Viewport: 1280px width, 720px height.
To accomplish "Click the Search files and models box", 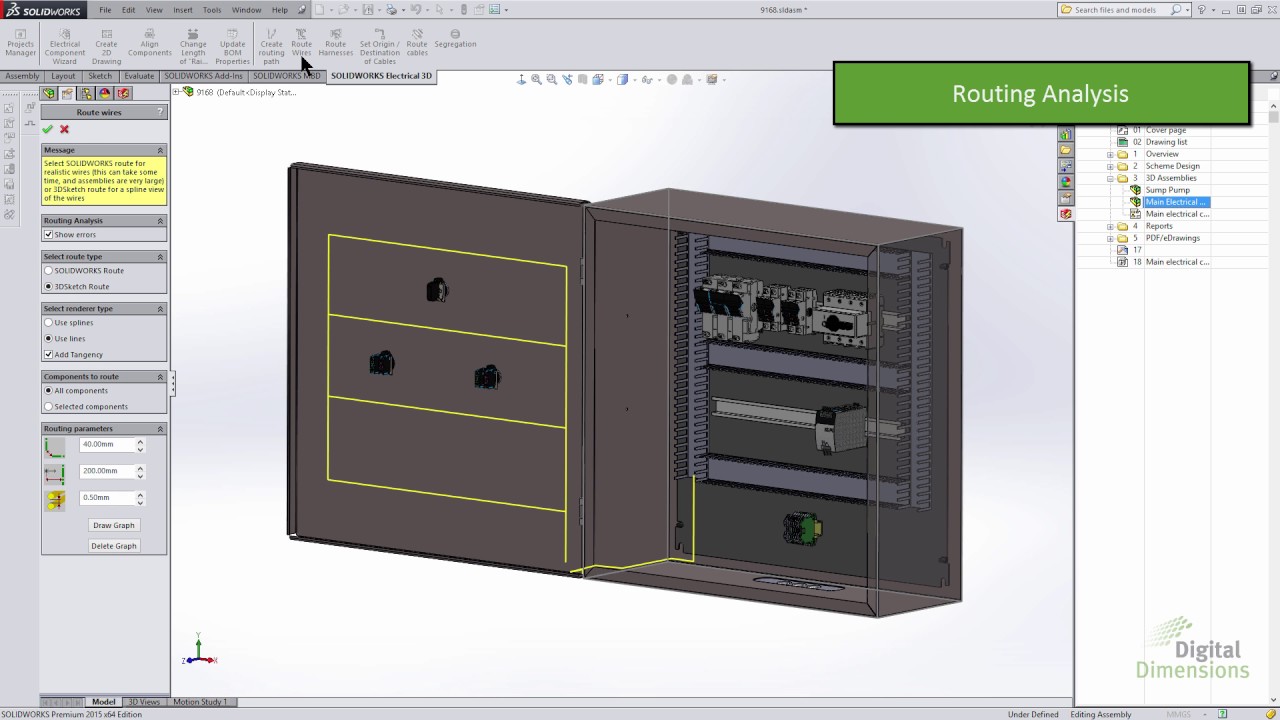I will click(1120, 10).
